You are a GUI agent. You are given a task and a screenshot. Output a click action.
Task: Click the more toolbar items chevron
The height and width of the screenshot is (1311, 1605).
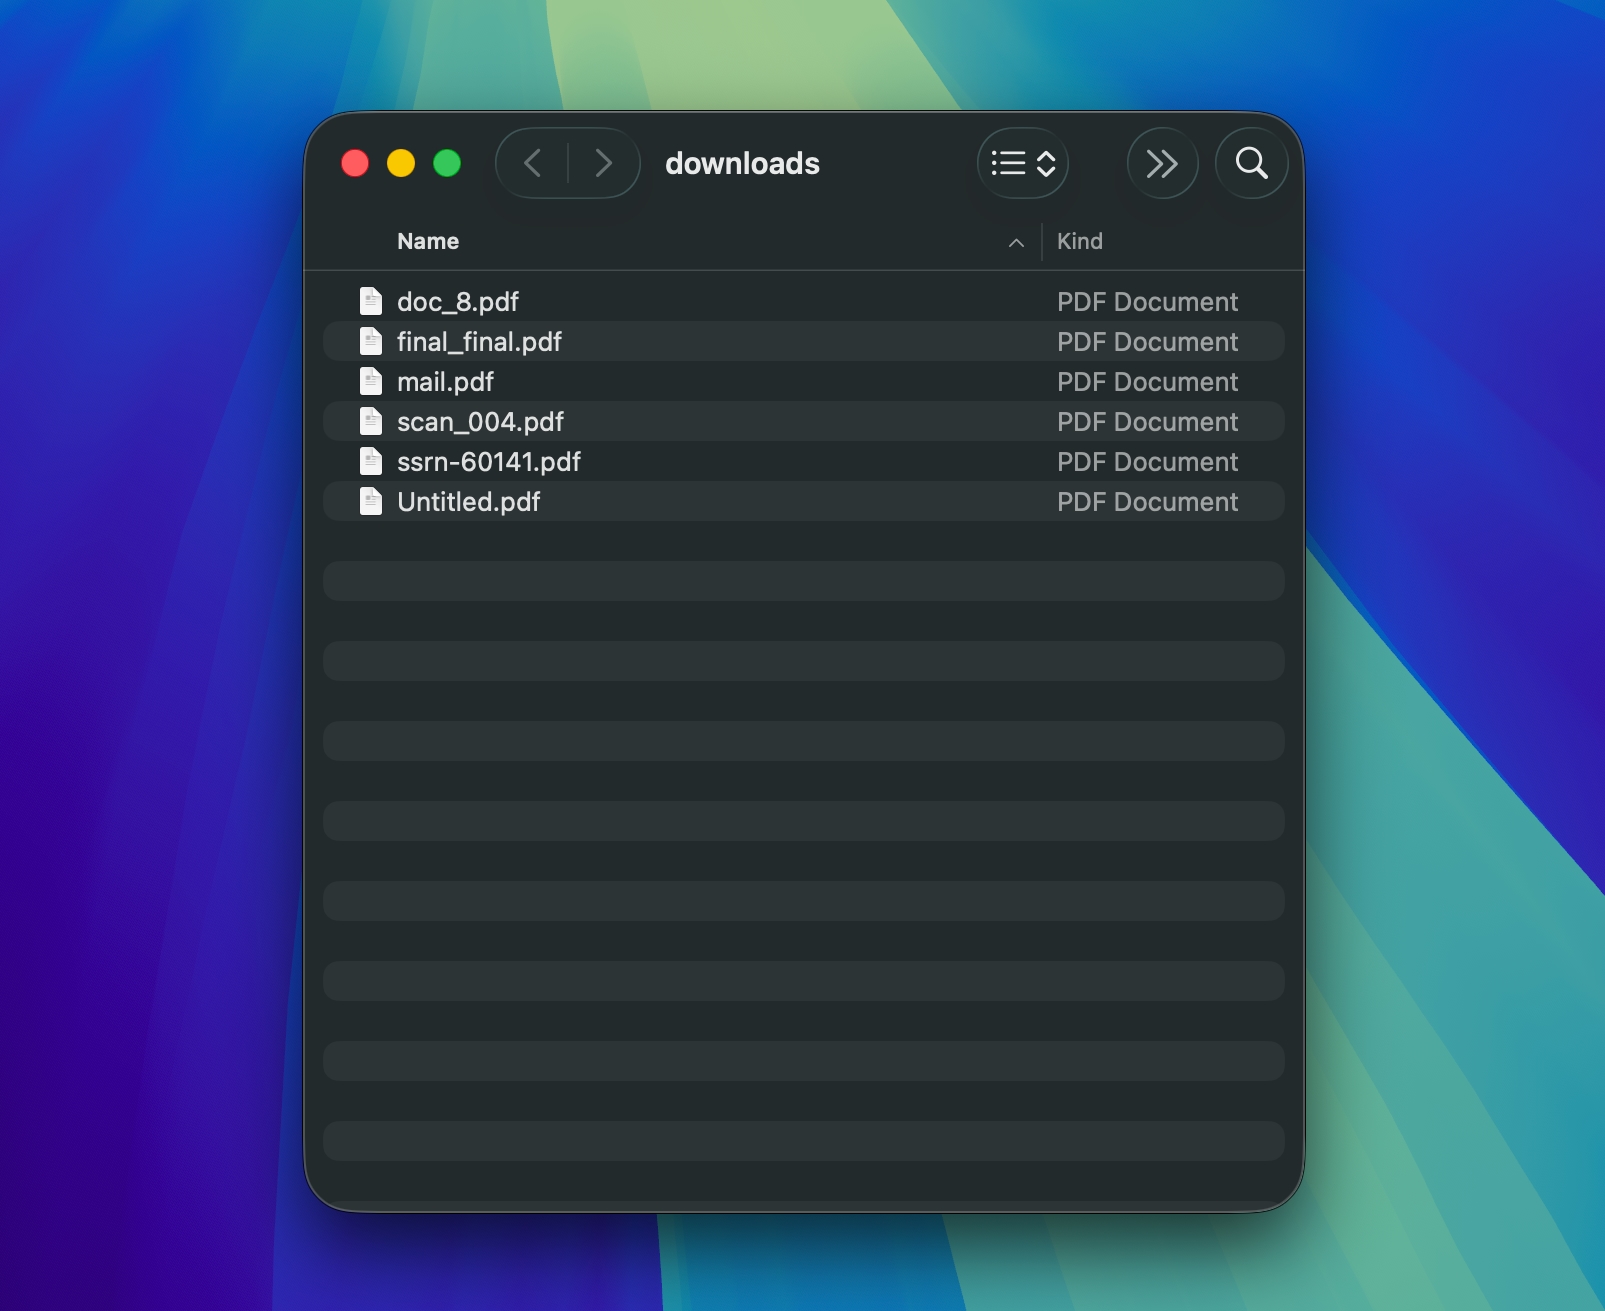click(x=1162, y=163)
